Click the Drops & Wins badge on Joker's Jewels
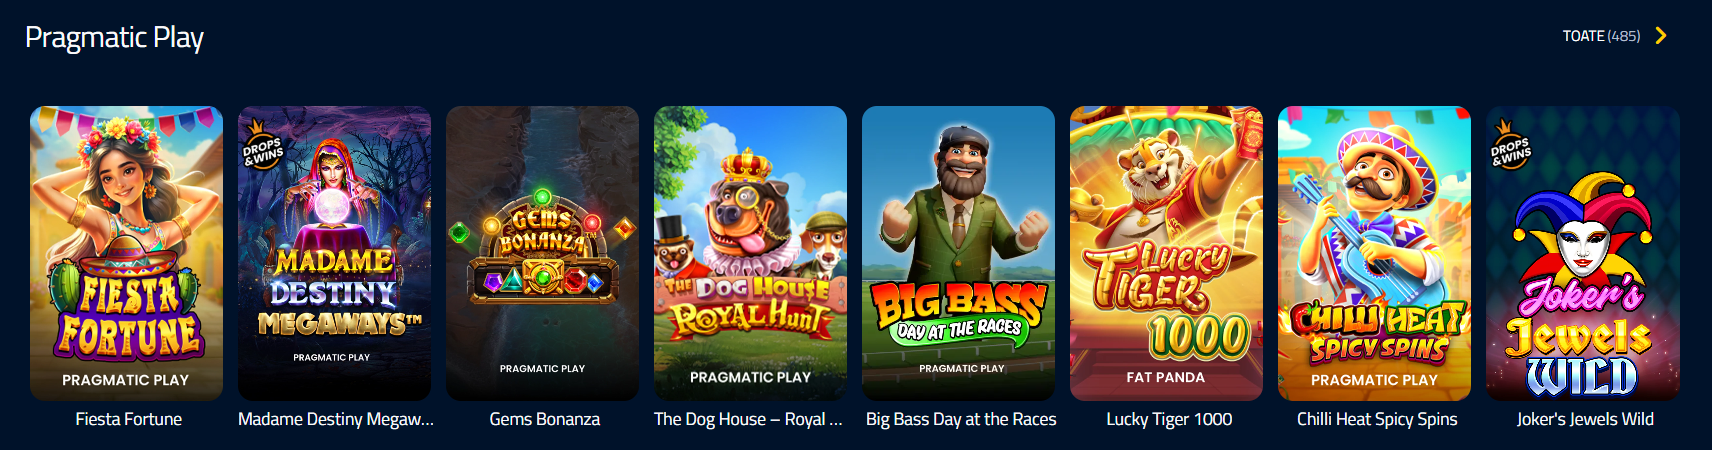 1510,145
